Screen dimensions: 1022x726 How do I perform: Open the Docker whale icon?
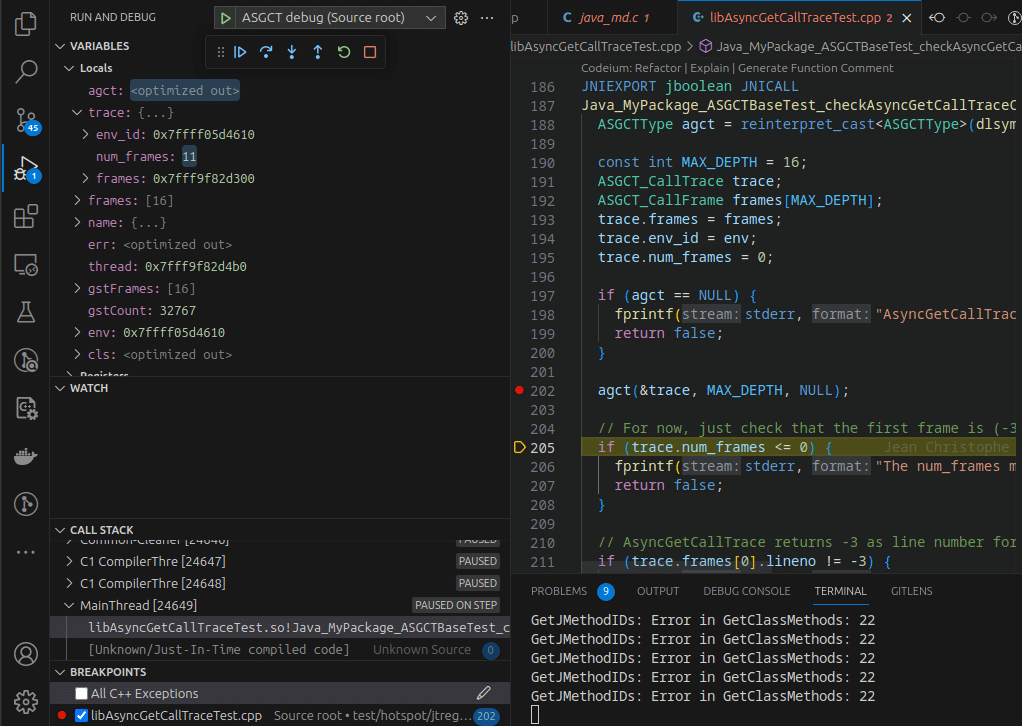25,456
